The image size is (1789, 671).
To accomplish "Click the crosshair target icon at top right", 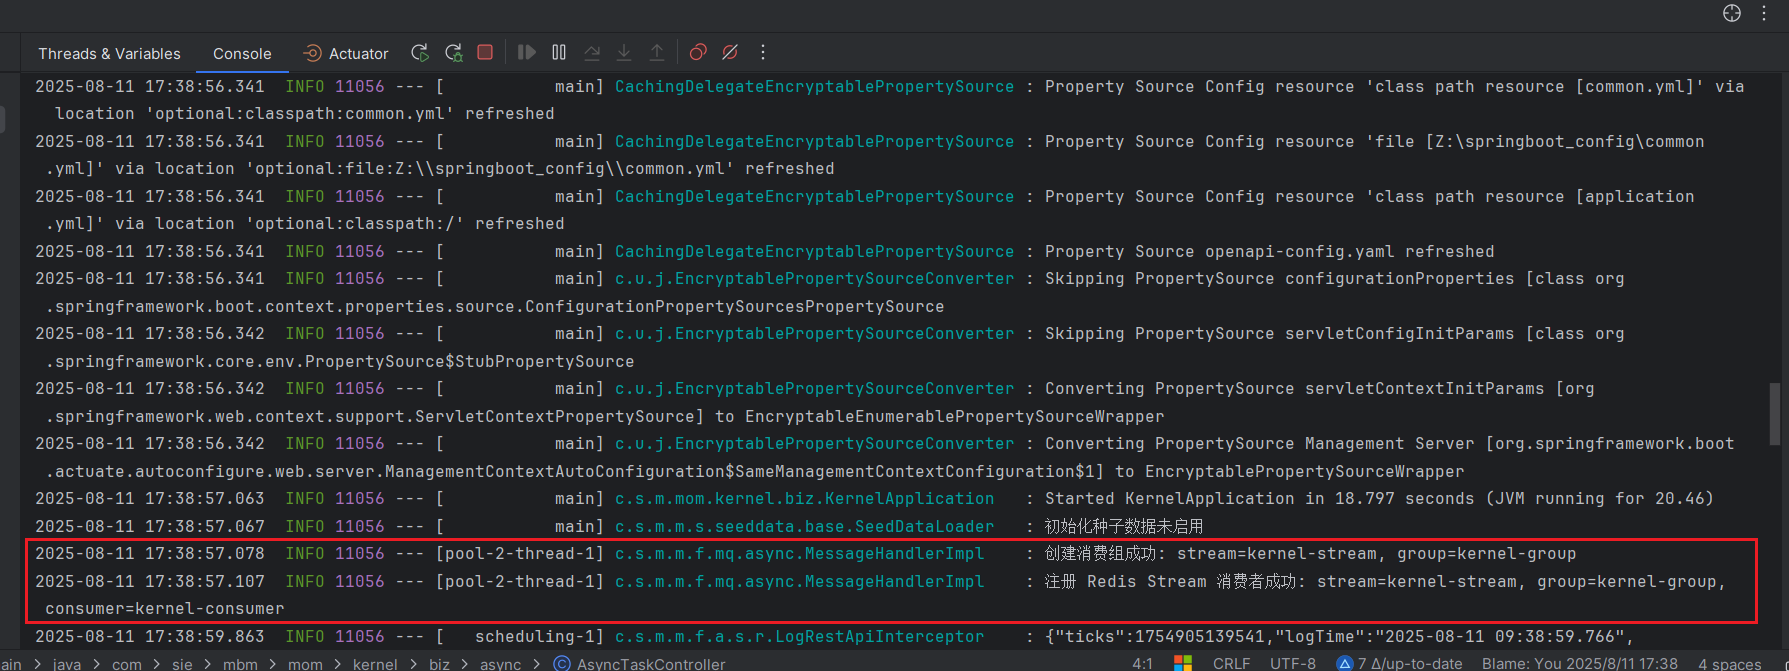I will (x=1732, y=13).
